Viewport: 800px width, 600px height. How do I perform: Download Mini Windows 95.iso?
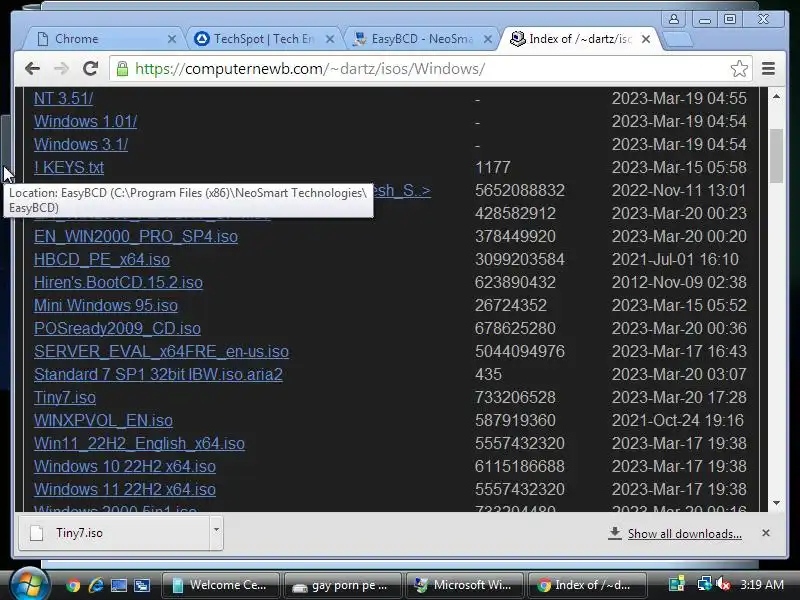(x=106, y=305)
